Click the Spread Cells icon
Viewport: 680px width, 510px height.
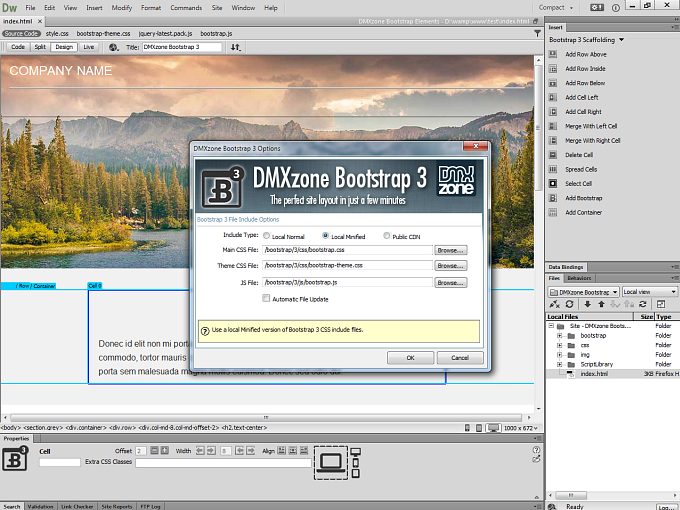point(553,169)
